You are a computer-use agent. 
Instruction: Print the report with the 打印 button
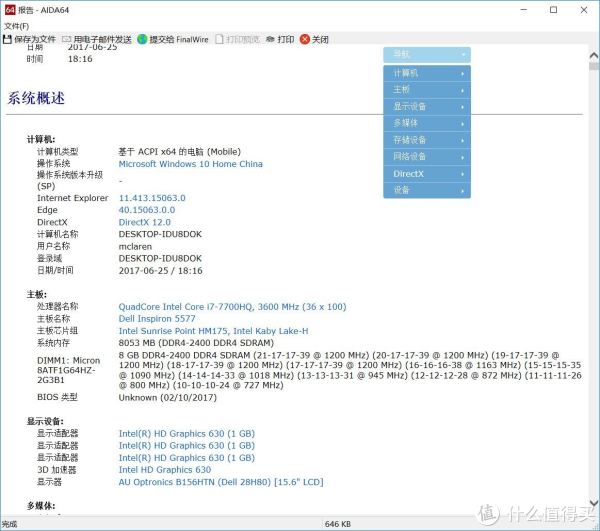pyautogui.click(x=280, y=39)
